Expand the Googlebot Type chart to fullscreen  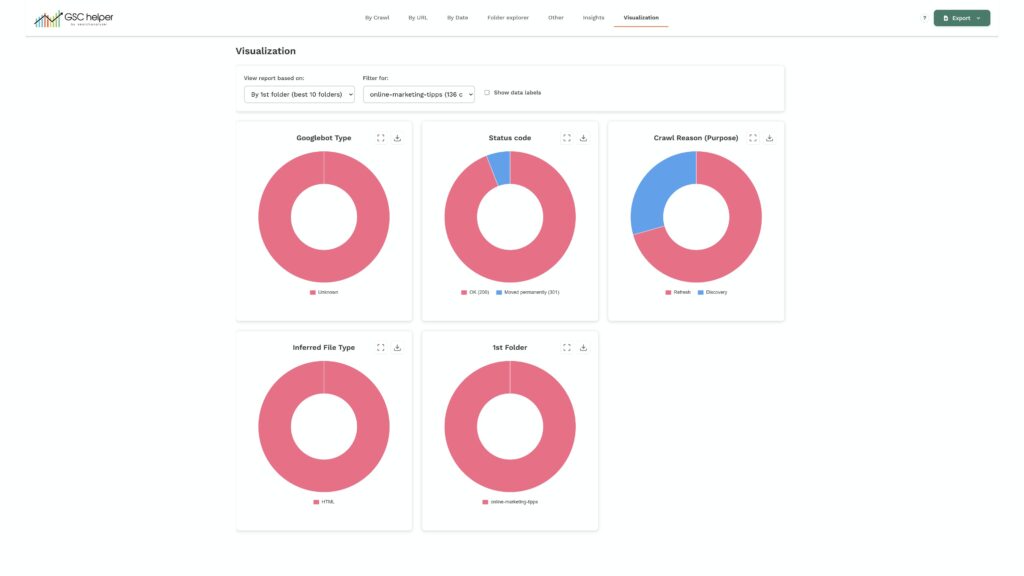point(381,138)
